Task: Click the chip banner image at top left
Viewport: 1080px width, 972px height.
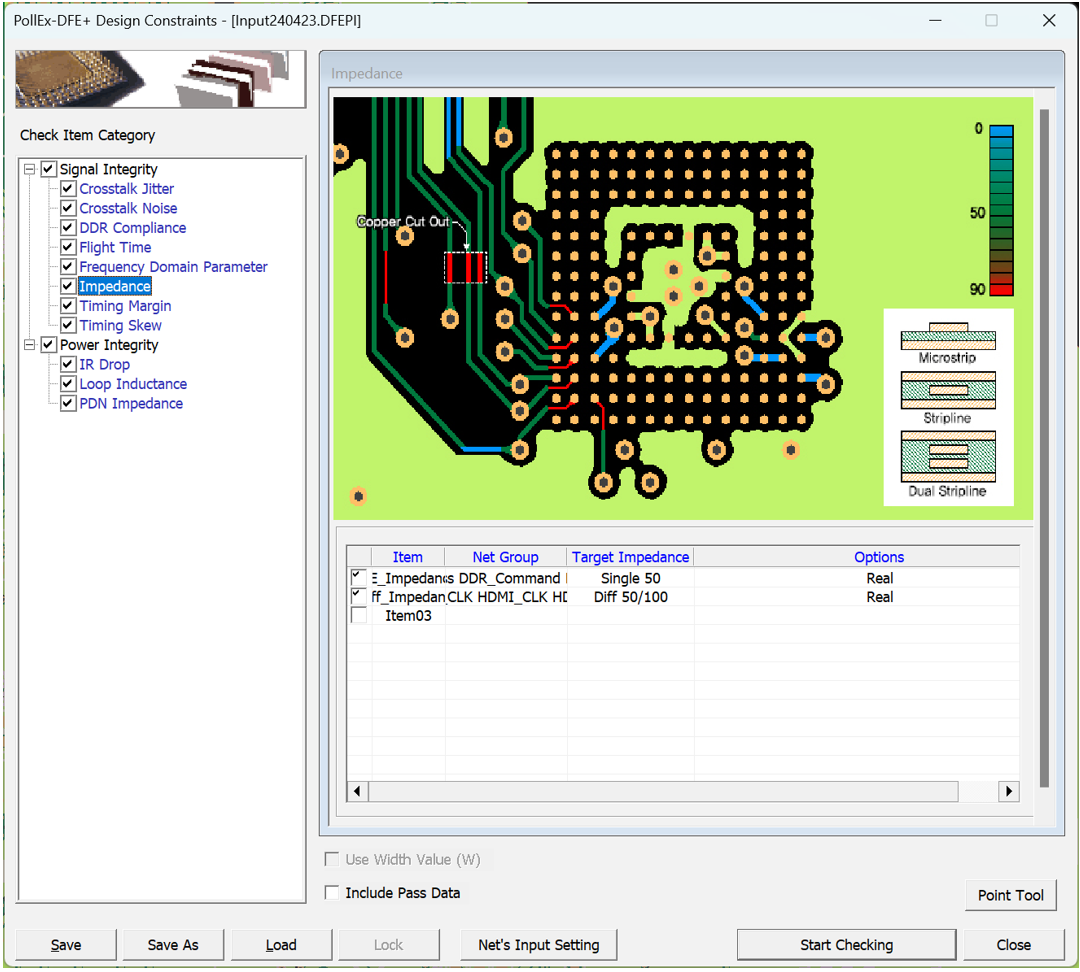Action: tap(153, 80)
